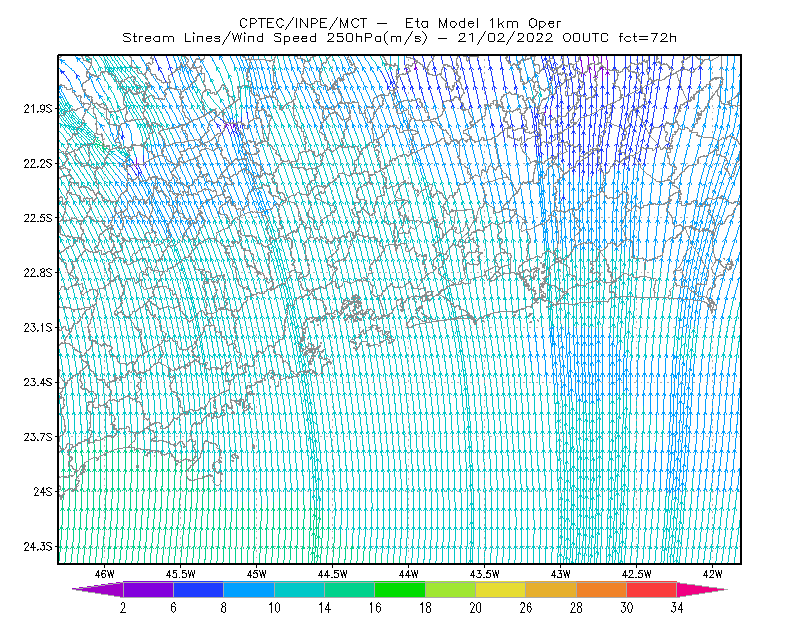This screenshot has height=618, width=800.
Task: Click the colorbar value label 10
Action: pyautogui.click(x=274, y=608)
